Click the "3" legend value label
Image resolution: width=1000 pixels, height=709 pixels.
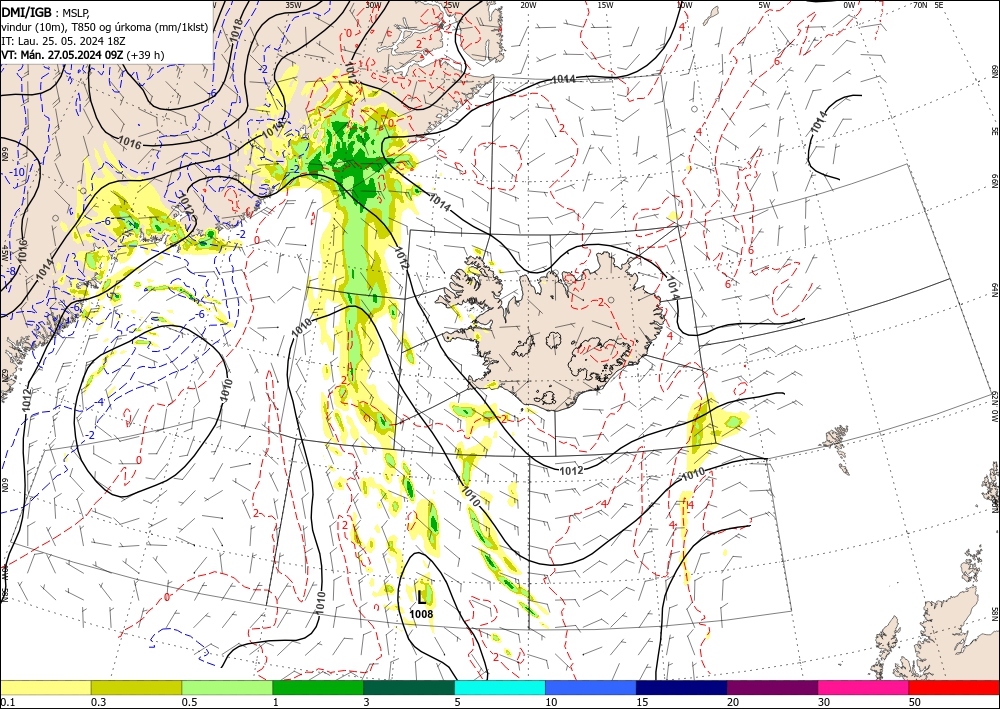coord(367,702)
